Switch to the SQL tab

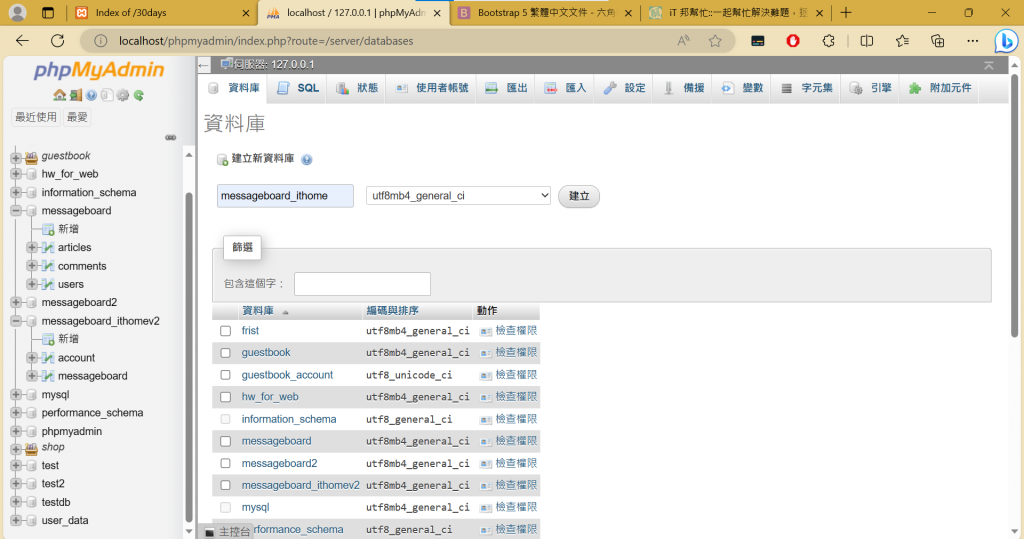298,88
